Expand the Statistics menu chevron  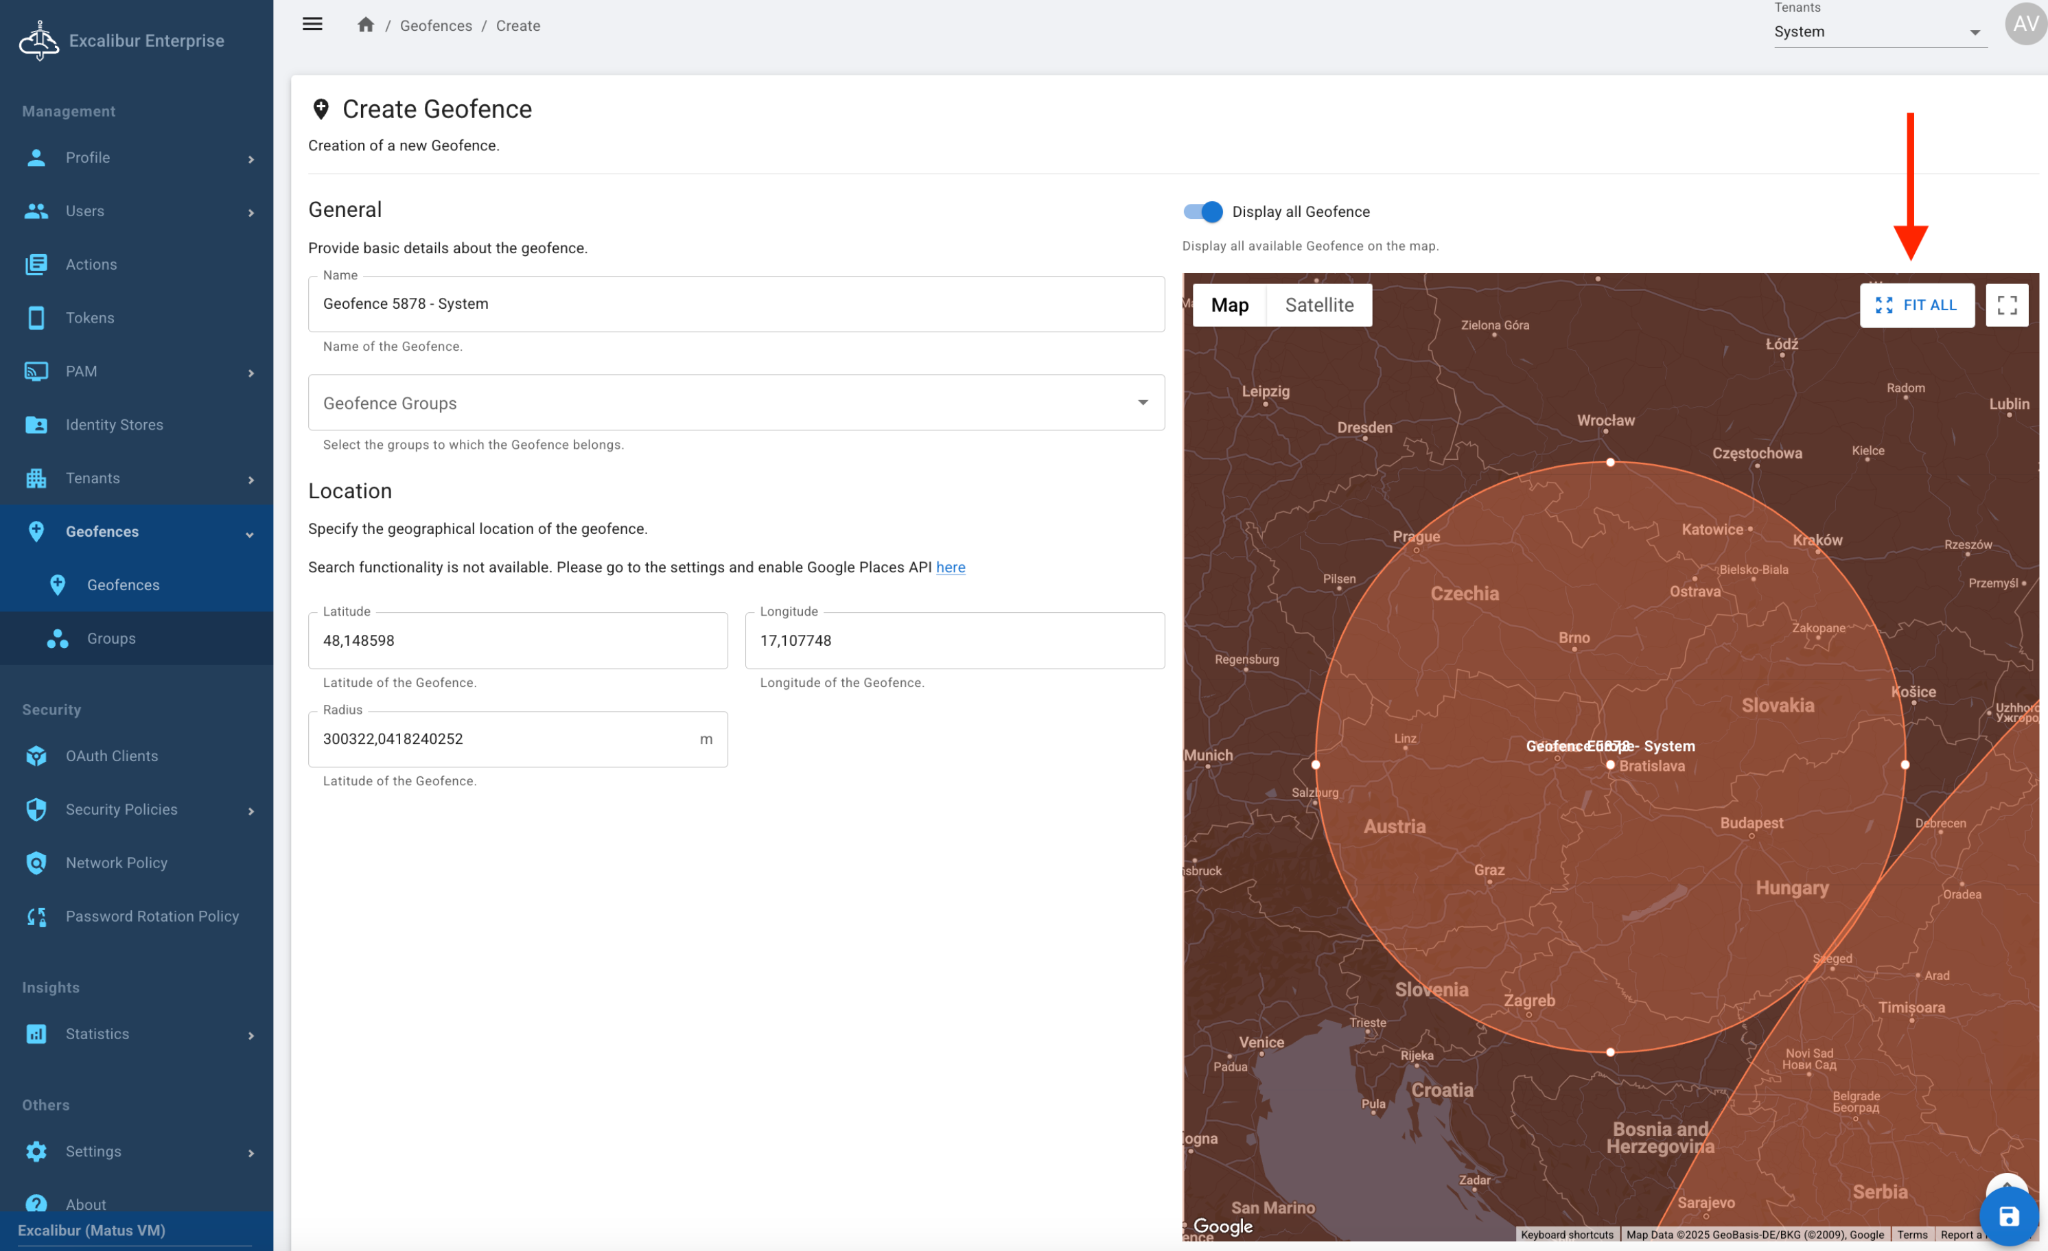[251, 1036]
